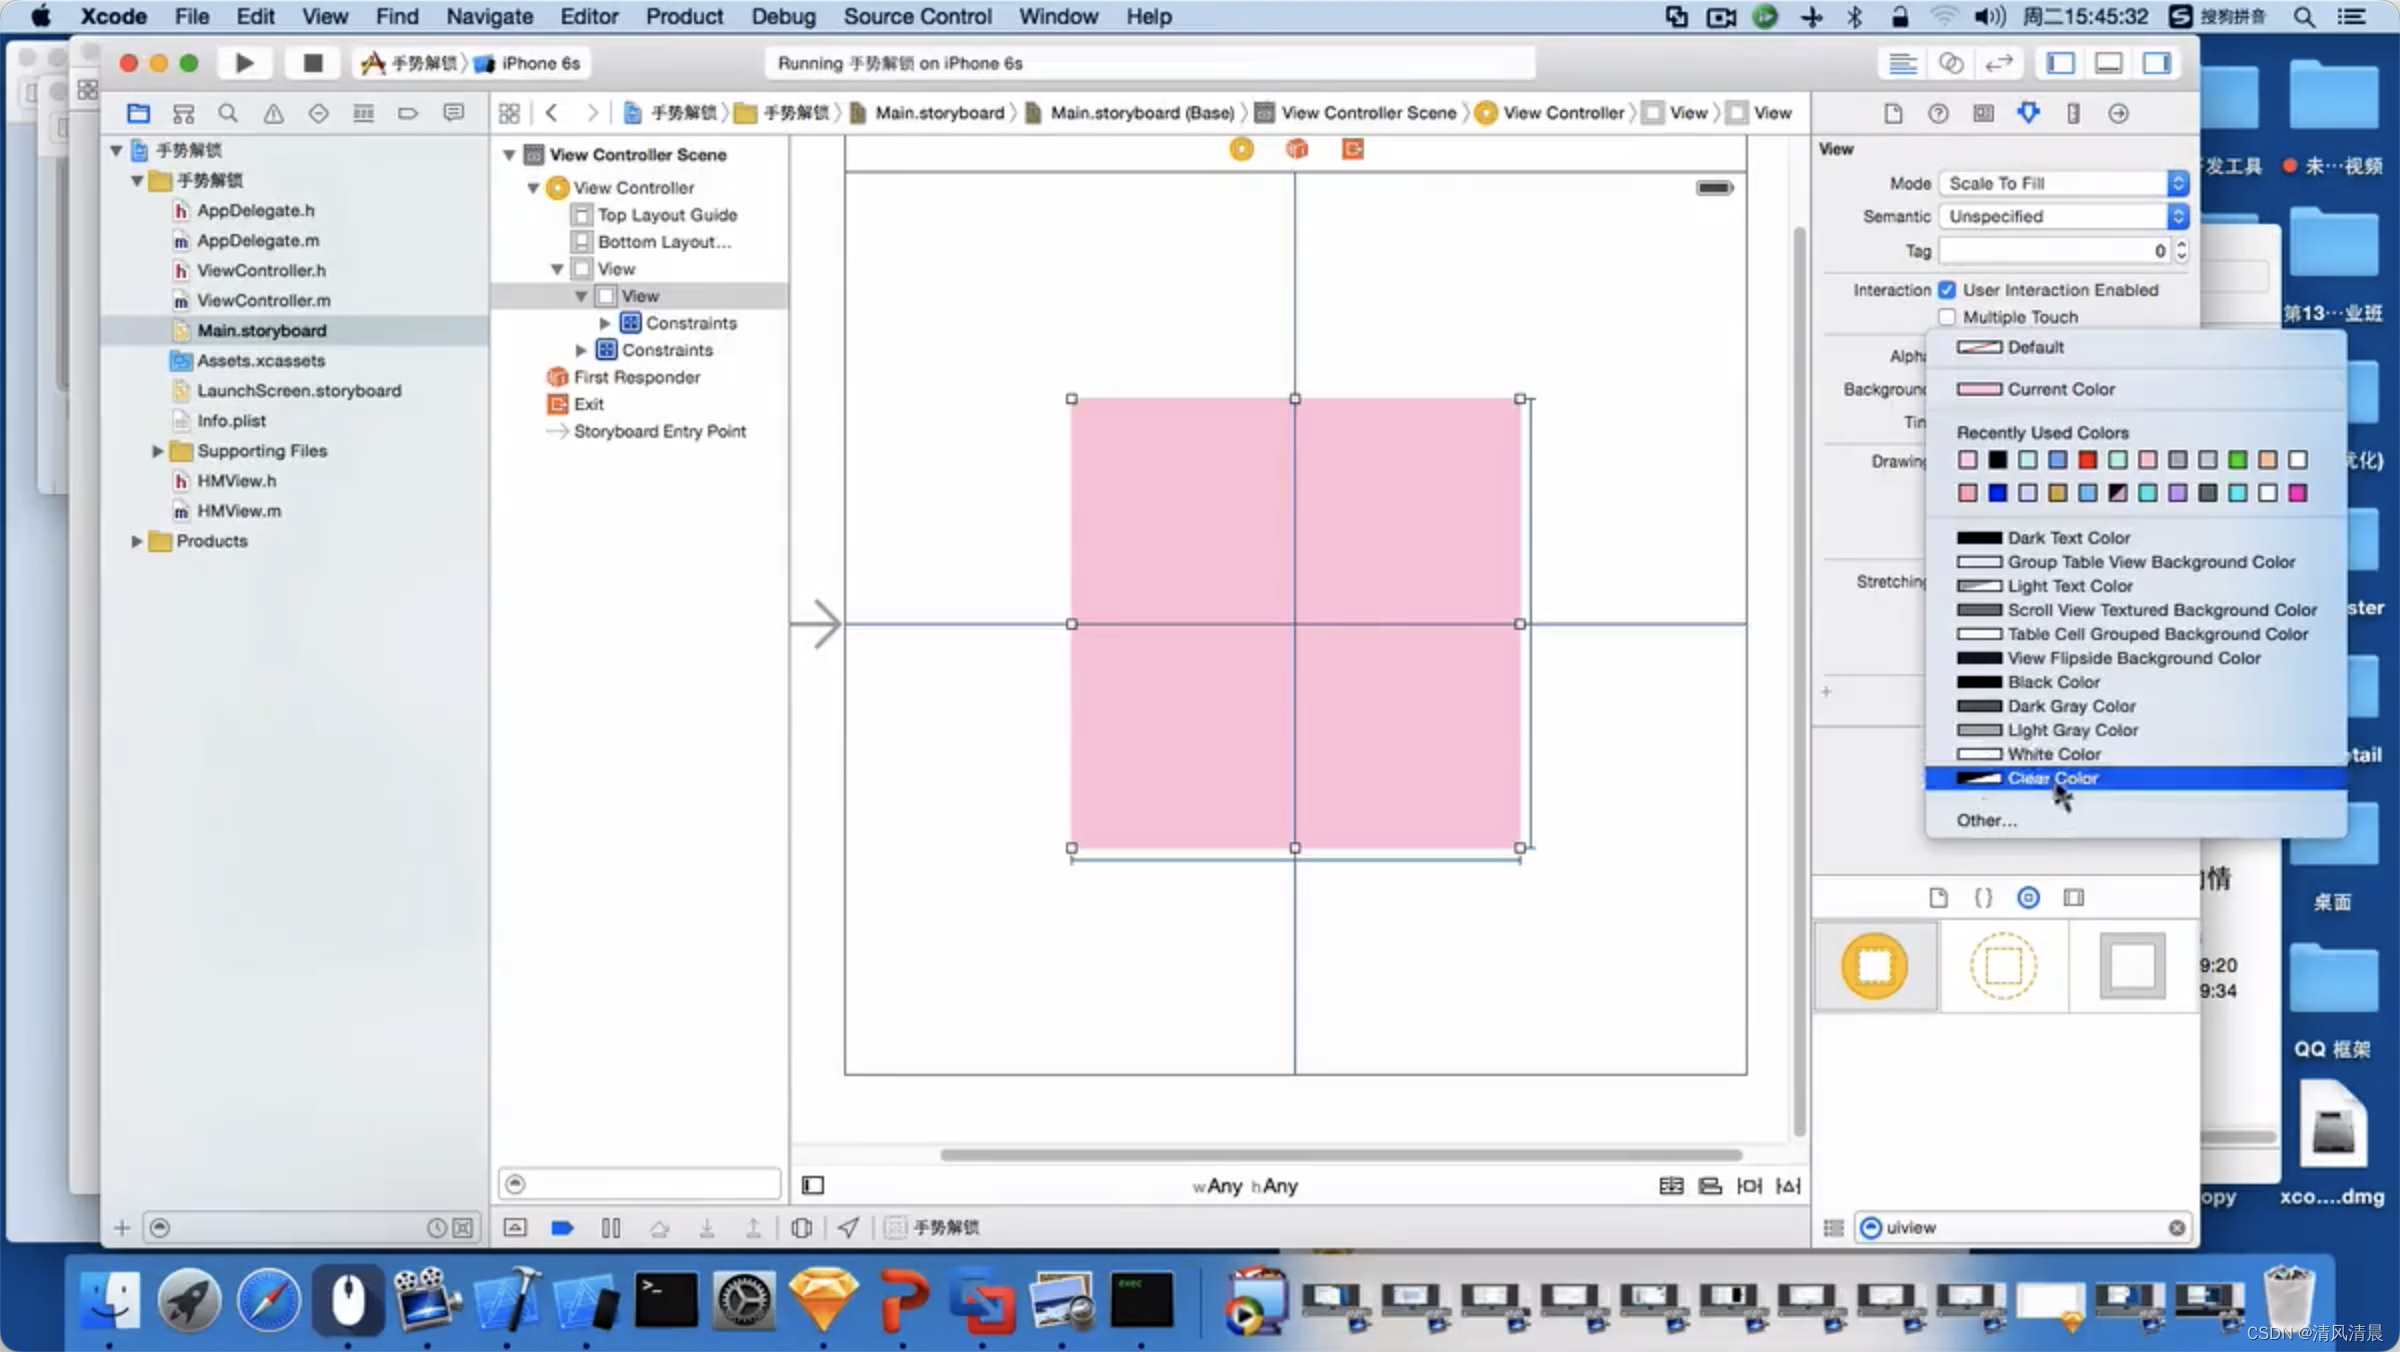Open the File inspector icon

1893,113
